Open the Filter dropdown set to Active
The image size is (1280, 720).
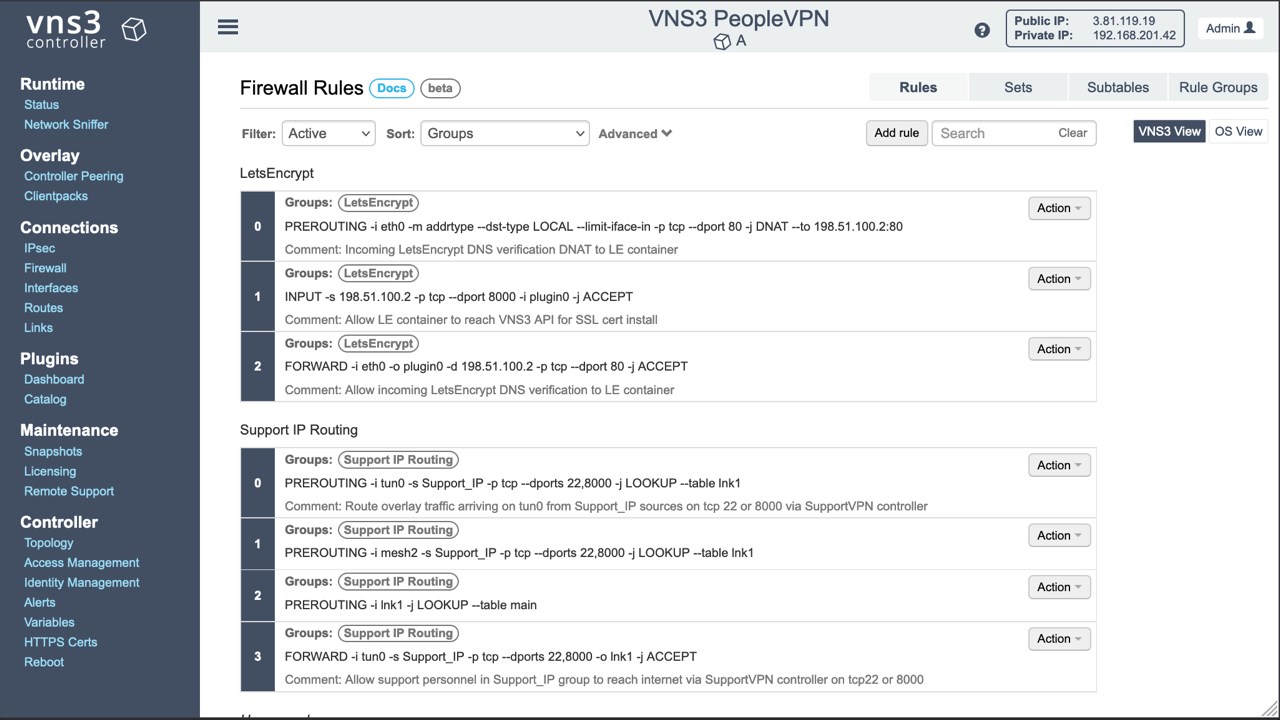[x=328, y=133]
